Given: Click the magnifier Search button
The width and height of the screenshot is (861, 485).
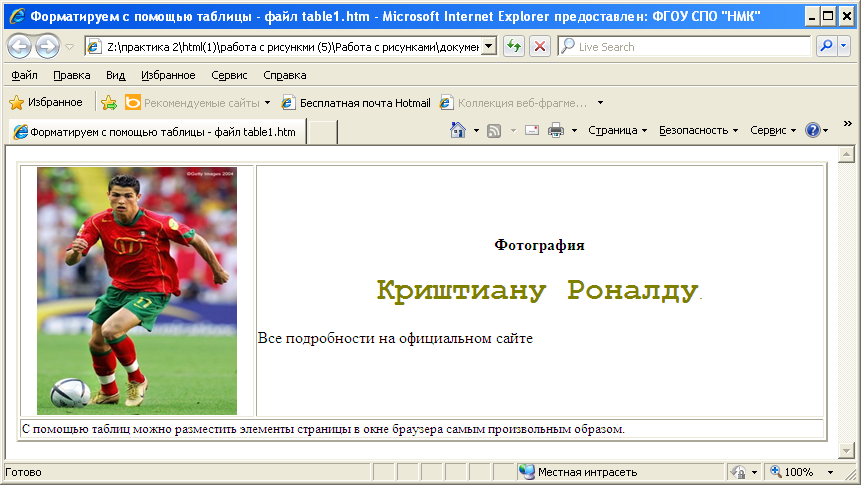Looking at the screenshot, I should point(826,47).
